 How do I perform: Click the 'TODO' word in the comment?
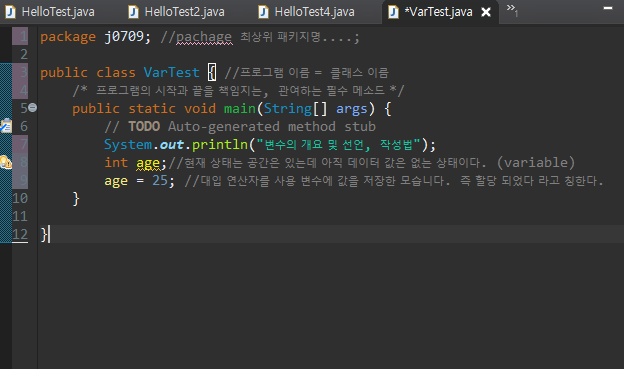click(144, 126)
